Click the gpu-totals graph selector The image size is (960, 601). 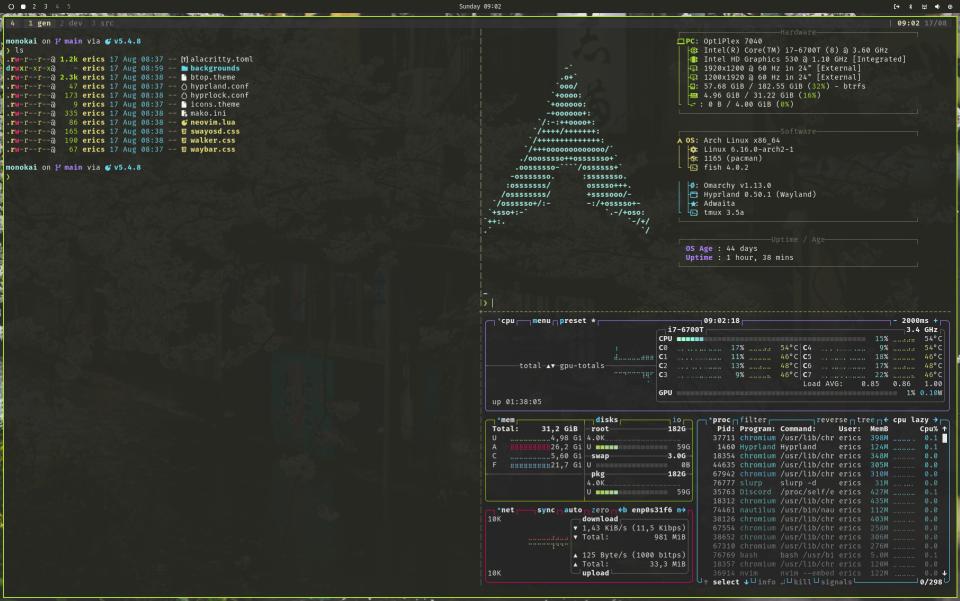tap(582, 366)
